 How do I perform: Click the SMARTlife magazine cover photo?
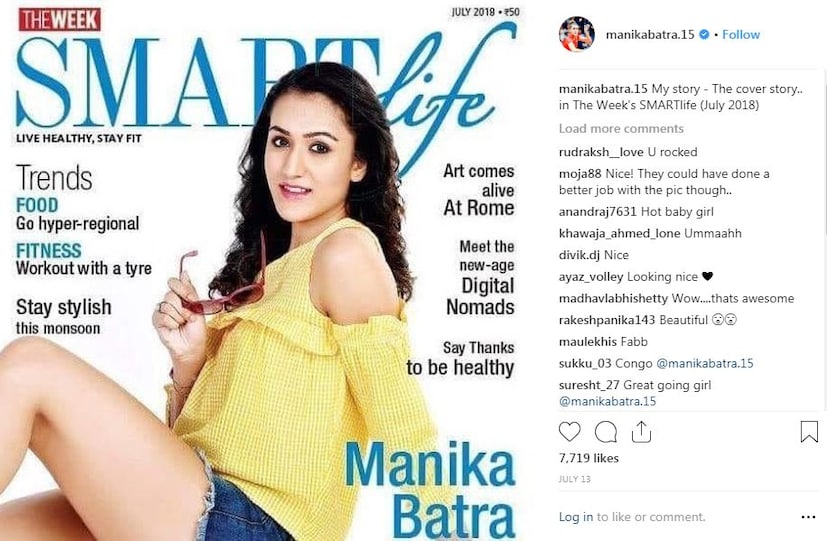tap(267, 270)
